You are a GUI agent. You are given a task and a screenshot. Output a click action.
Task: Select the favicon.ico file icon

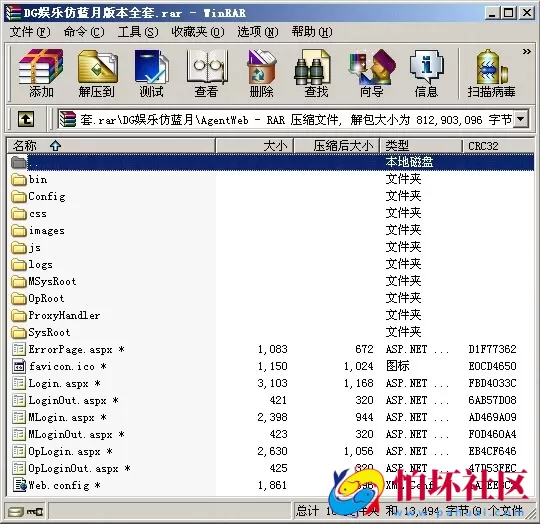[19, 366]
